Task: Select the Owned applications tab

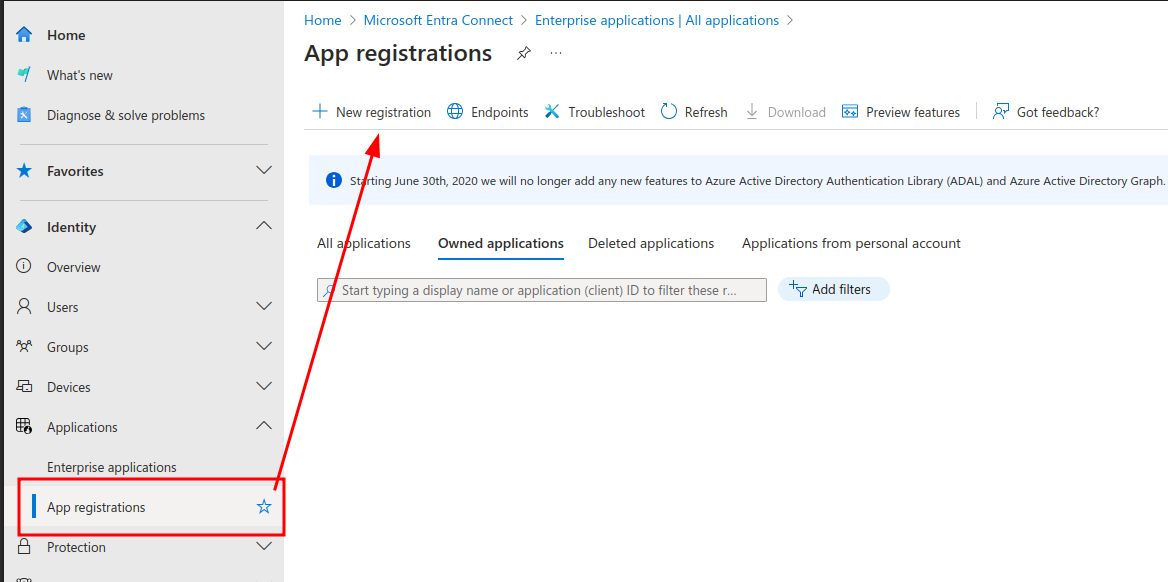Action: (x=501, y=244)
